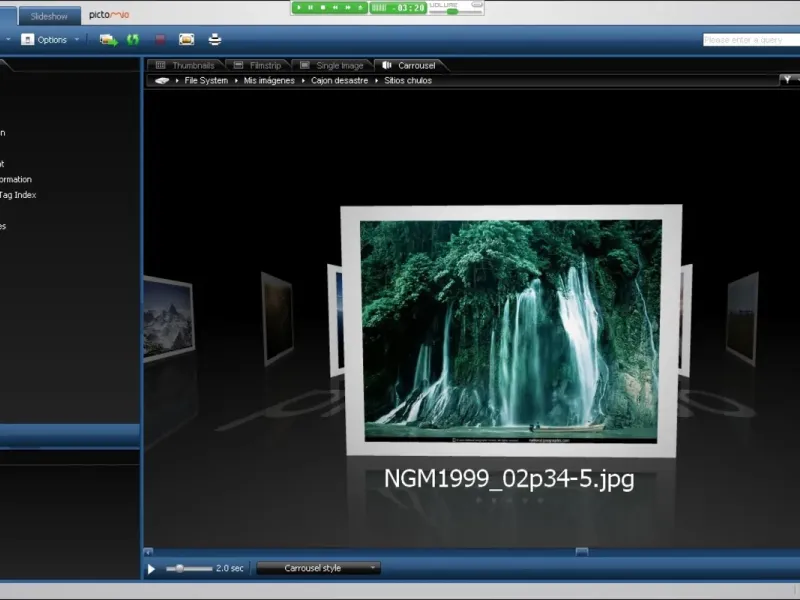
Task: Click the import images toolbar icon
Action: [x=107, y=40]
